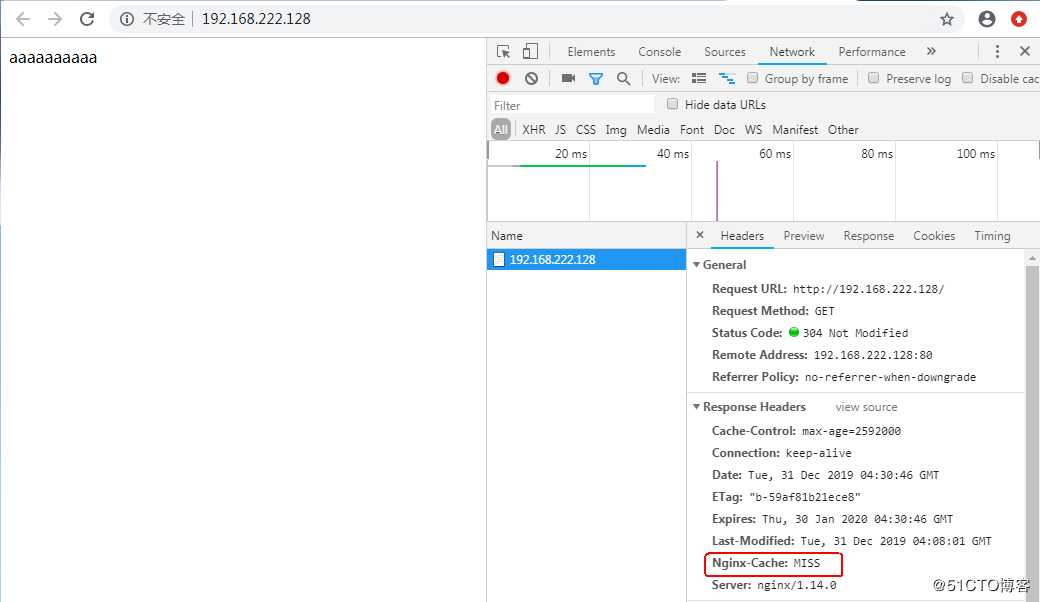View site information icon in address bar
This screenshot has height=602, width=1040.
click(127, 19)
